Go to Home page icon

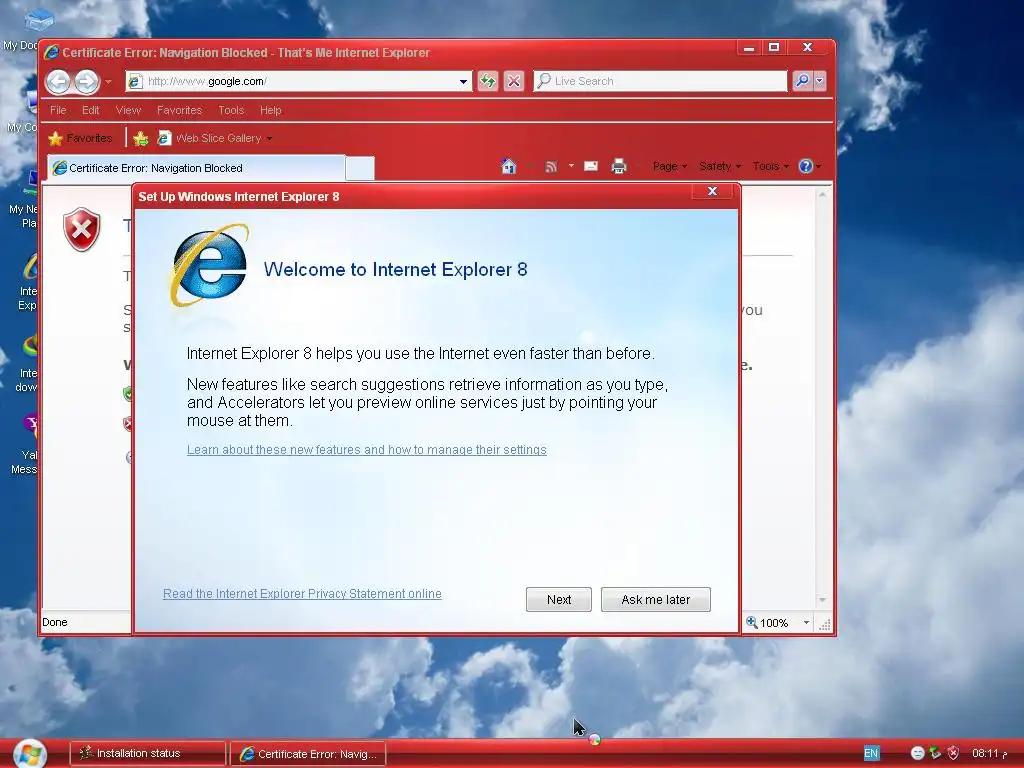509,167
